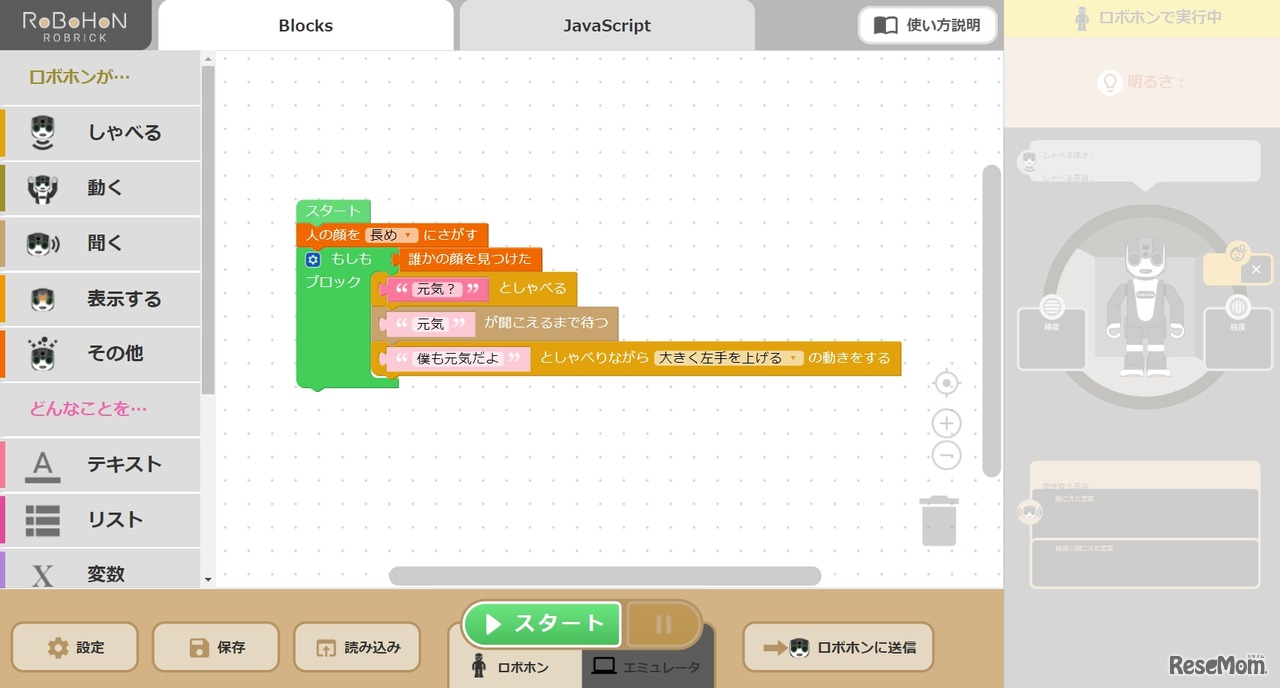Click the 保存 save button

coord(217,647)
